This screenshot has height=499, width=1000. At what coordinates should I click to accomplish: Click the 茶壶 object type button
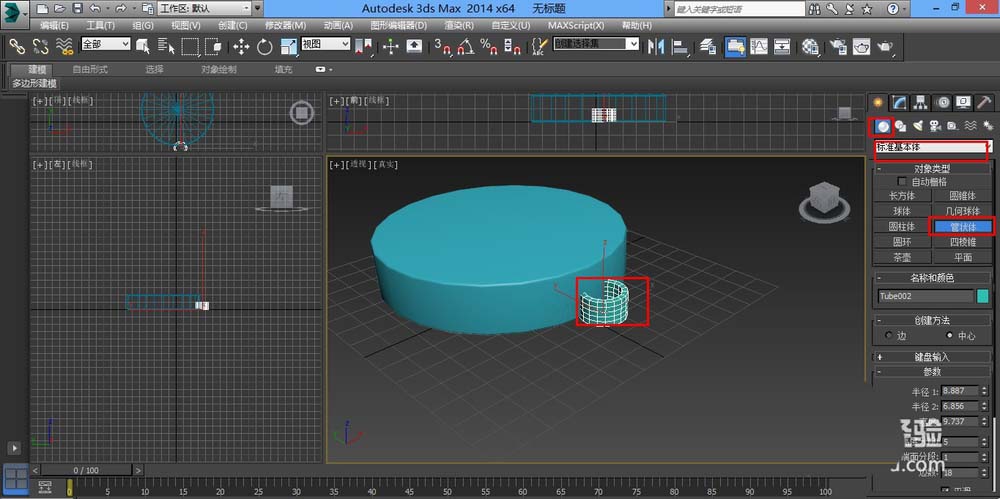click(x=902, y=257)
